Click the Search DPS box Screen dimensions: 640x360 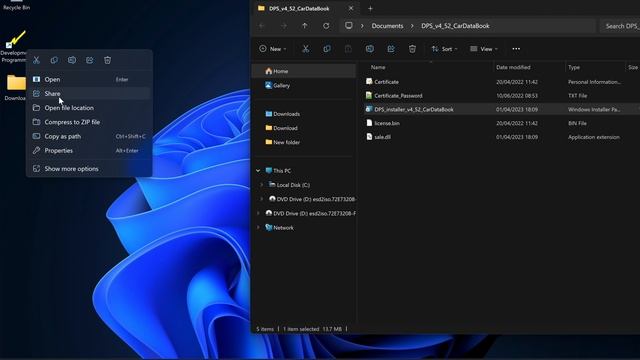pos(620,26)
